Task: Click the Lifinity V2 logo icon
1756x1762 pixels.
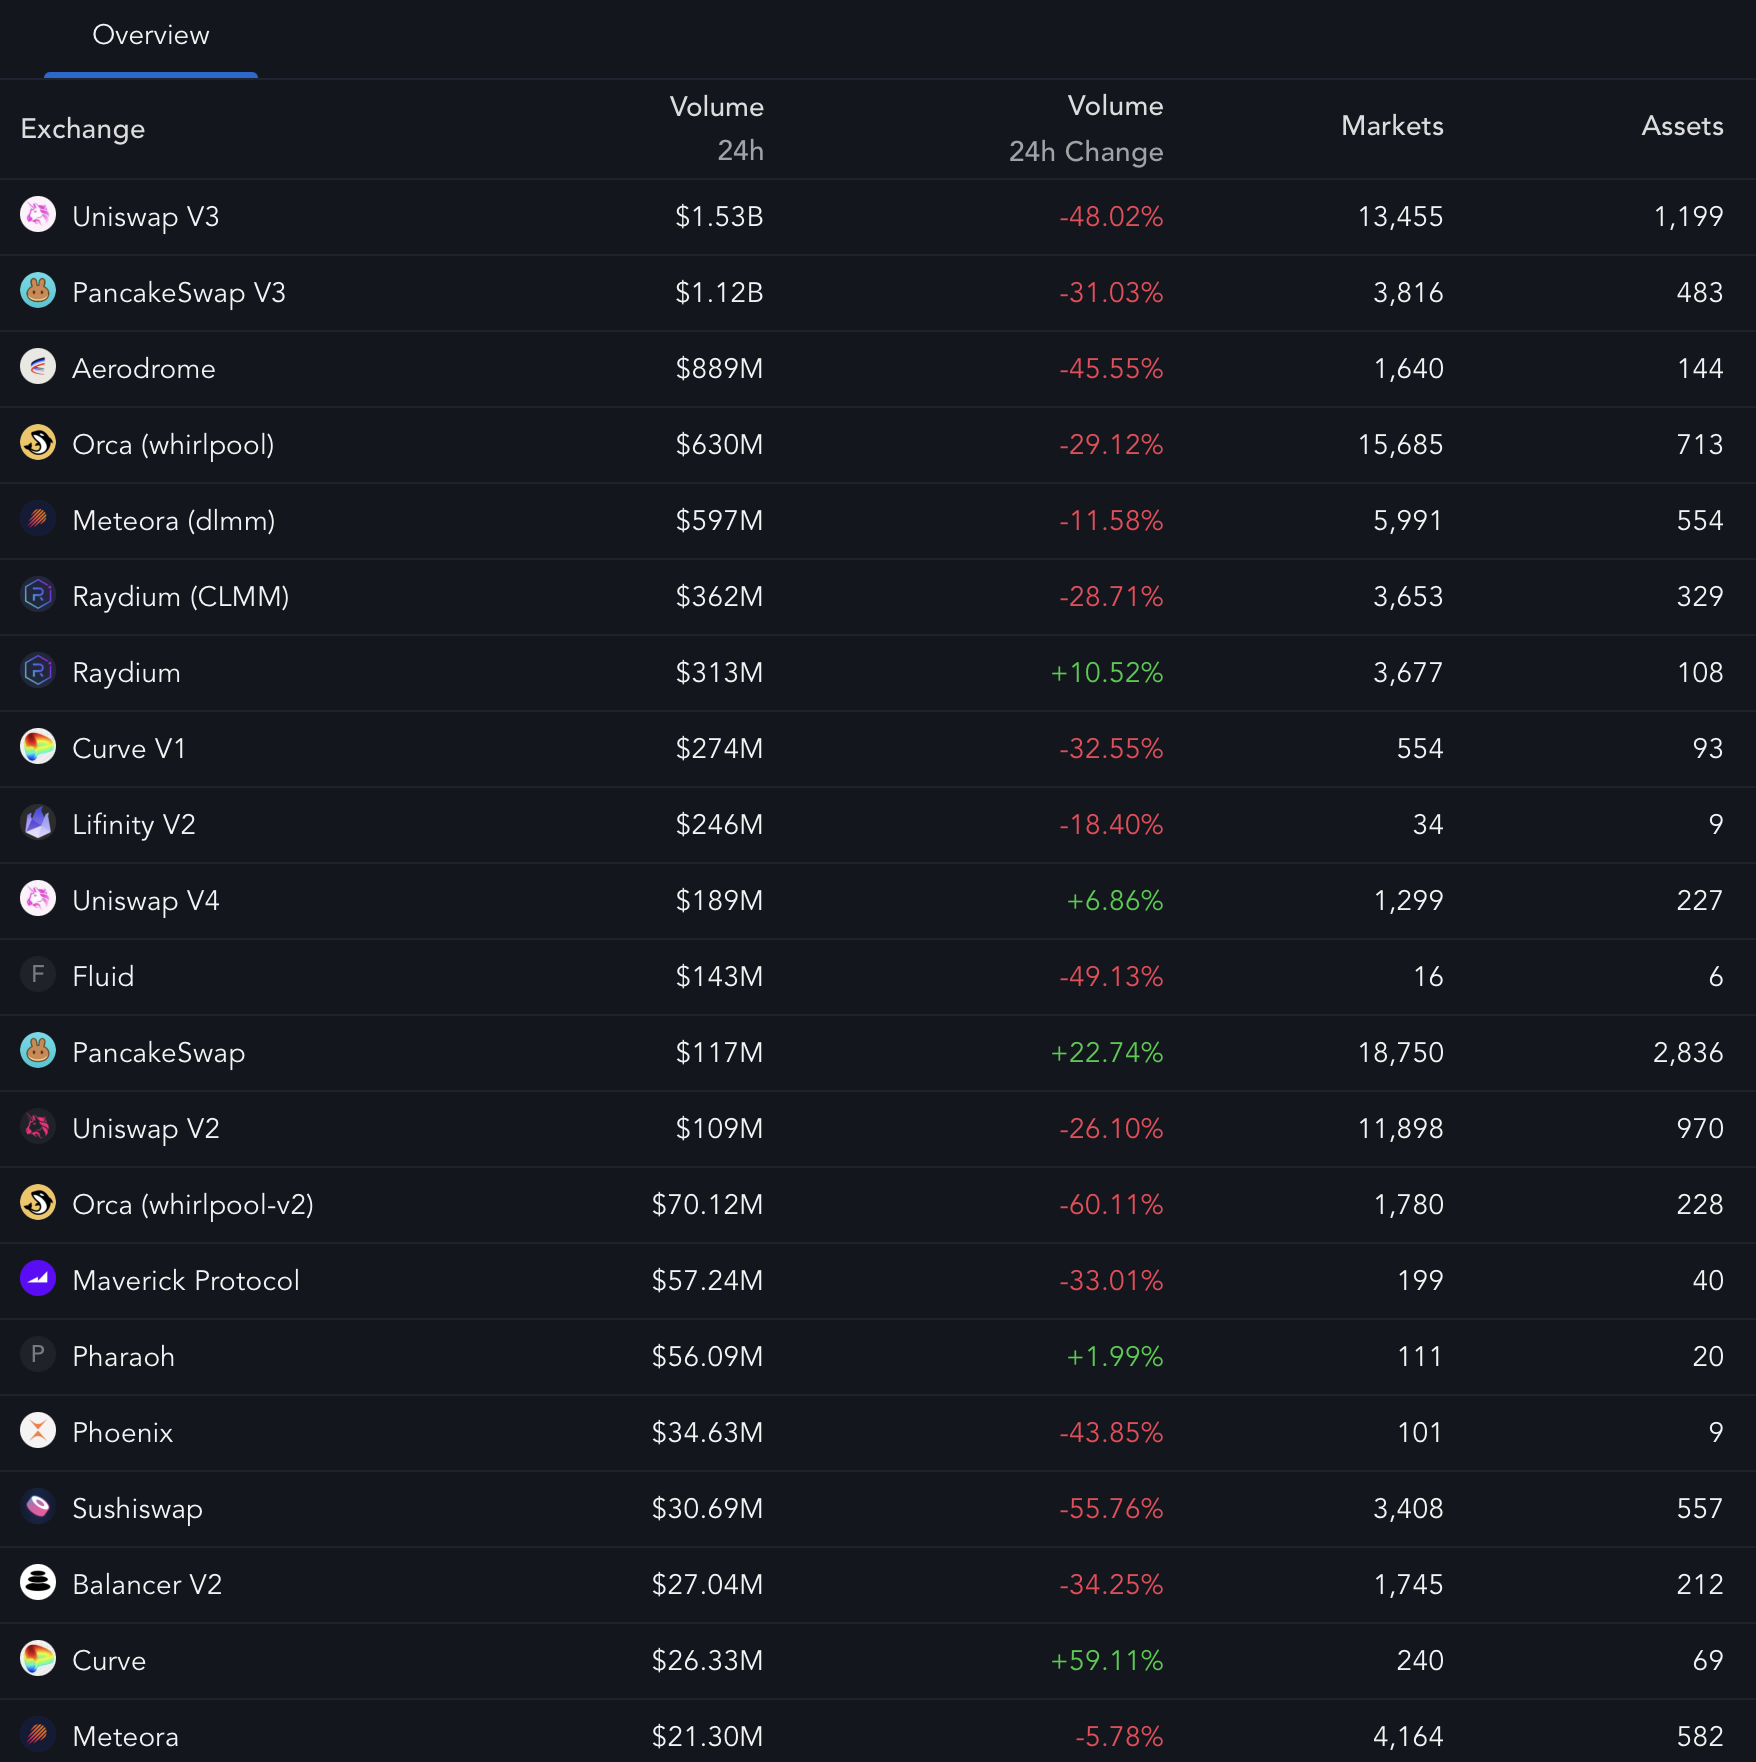Action: click(x=38, y=823)
